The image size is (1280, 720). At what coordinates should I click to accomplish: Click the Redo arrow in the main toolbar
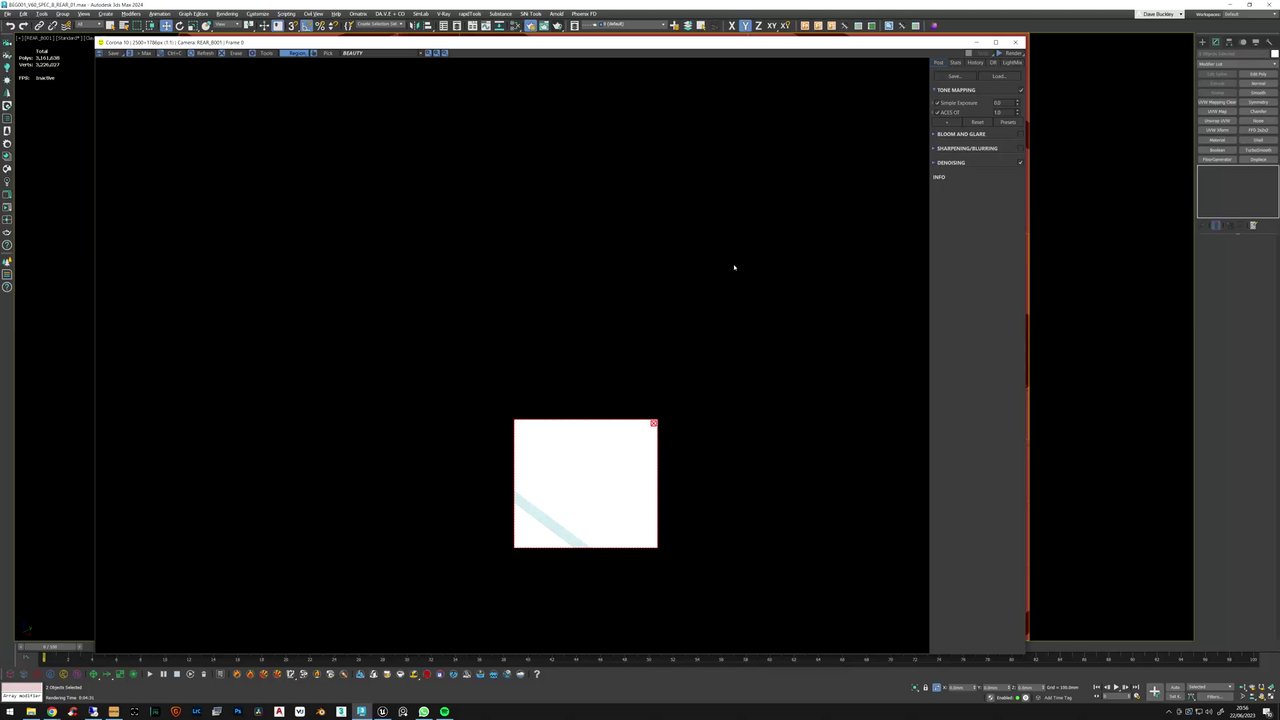point(21,26)
